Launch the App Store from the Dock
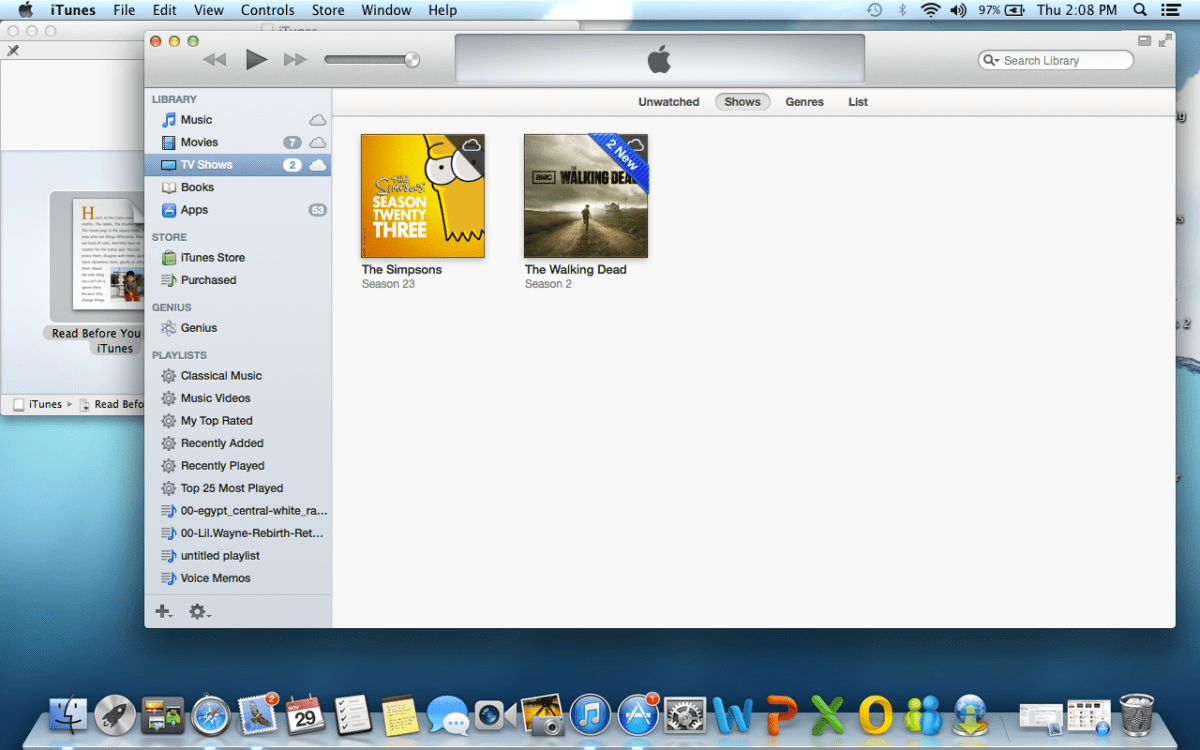The image size is (1200, 750). point(637,715)
